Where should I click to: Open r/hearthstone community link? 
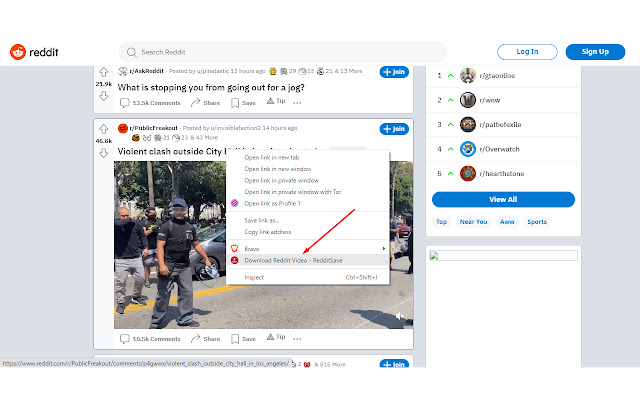502,174
